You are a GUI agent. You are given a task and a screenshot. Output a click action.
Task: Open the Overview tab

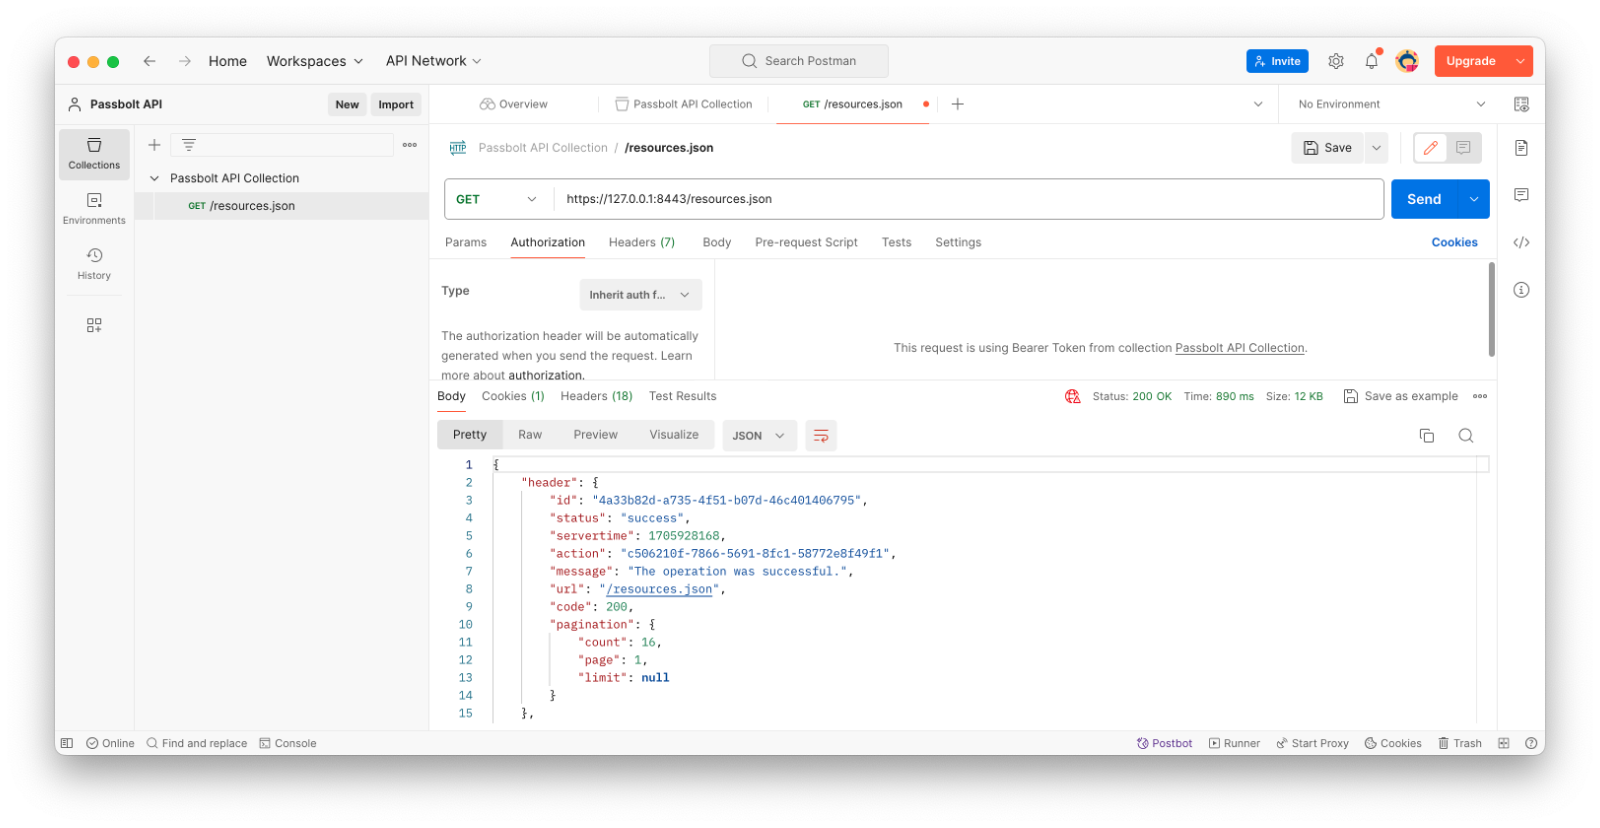pyautogui.click(x=514, y=104)
